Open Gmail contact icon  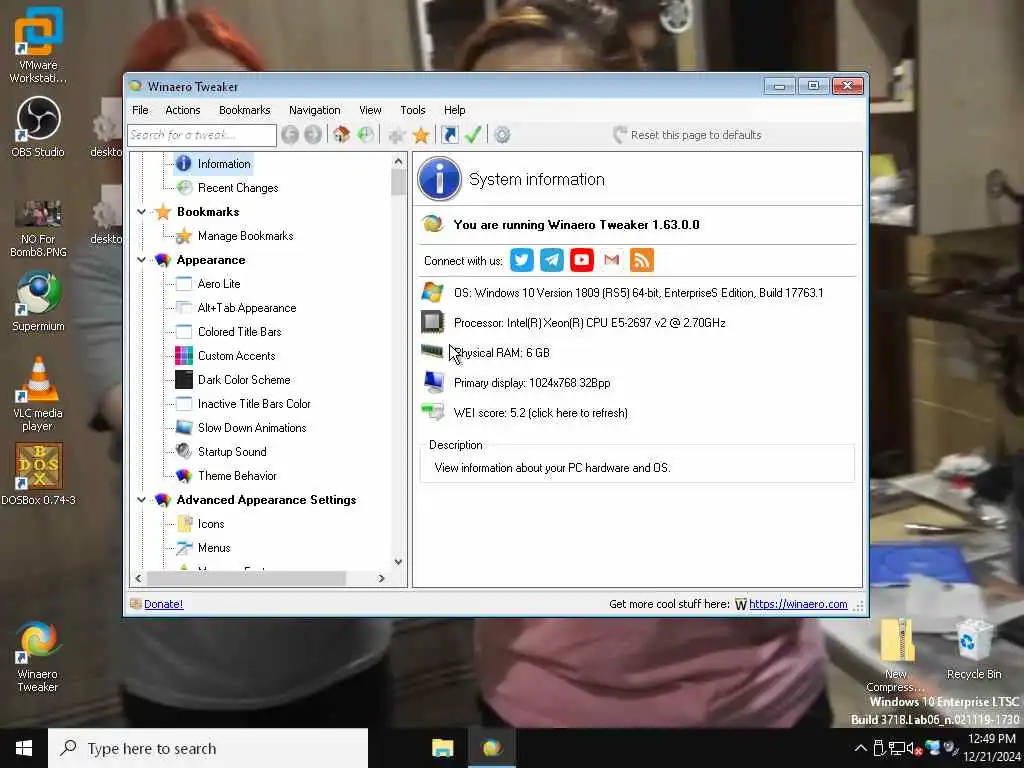611,260
